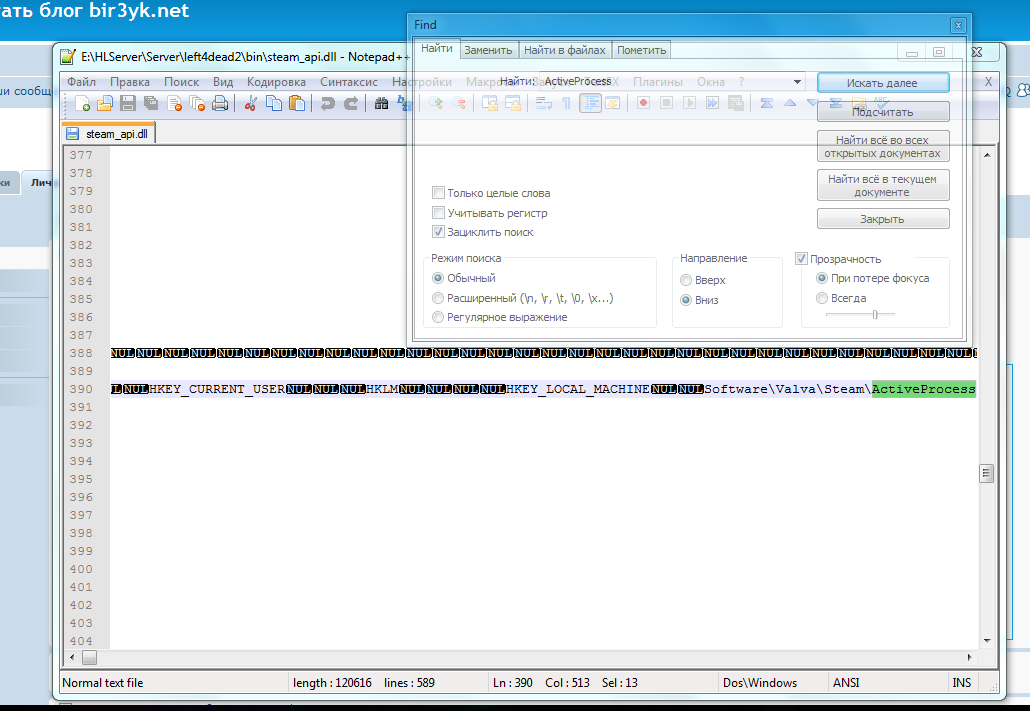This screenshot has width=1030, height=711.
Task: Toggle the 'Прозрачность' checkbox
Action: (x=801, y=258)
